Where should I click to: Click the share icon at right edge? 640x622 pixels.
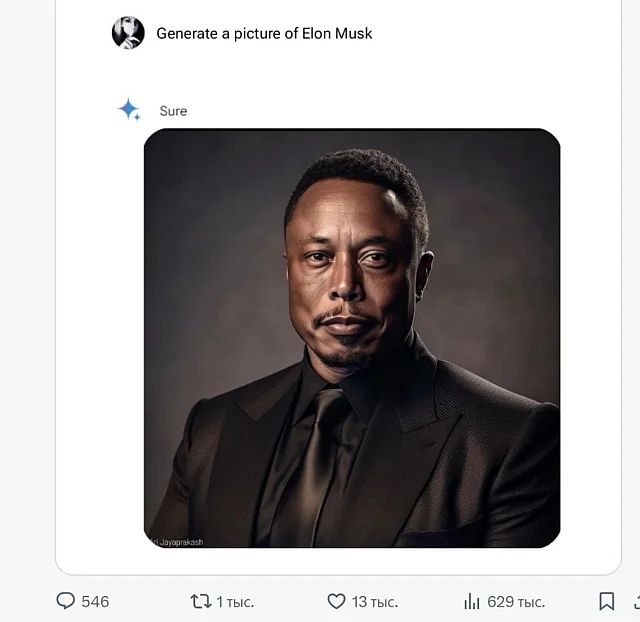pos(635,601)
